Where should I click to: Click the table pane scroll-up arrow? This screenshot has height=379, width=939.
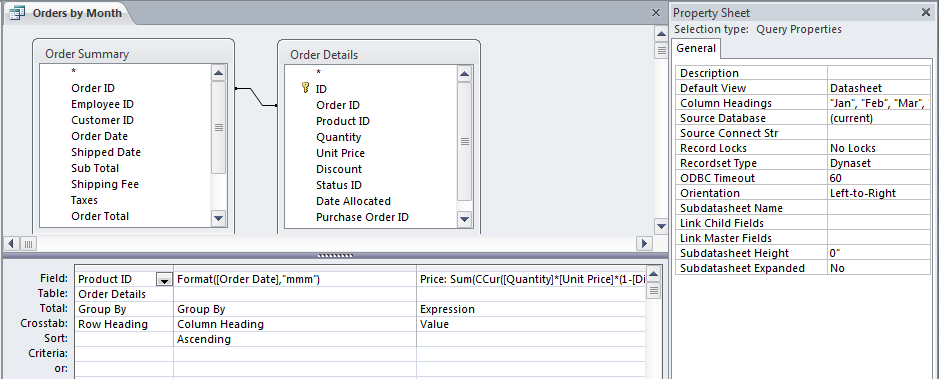pos(661,33)
